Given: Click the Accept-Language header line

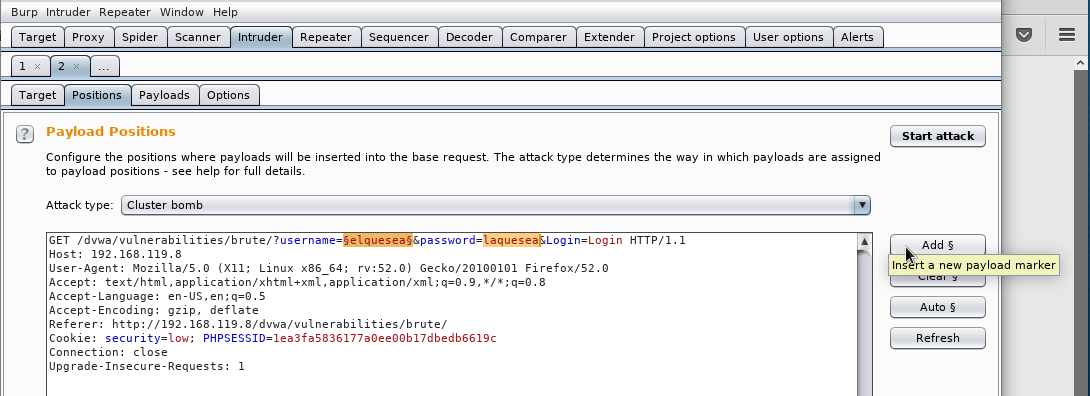Looking at the screenshot, I should (157, 296).
